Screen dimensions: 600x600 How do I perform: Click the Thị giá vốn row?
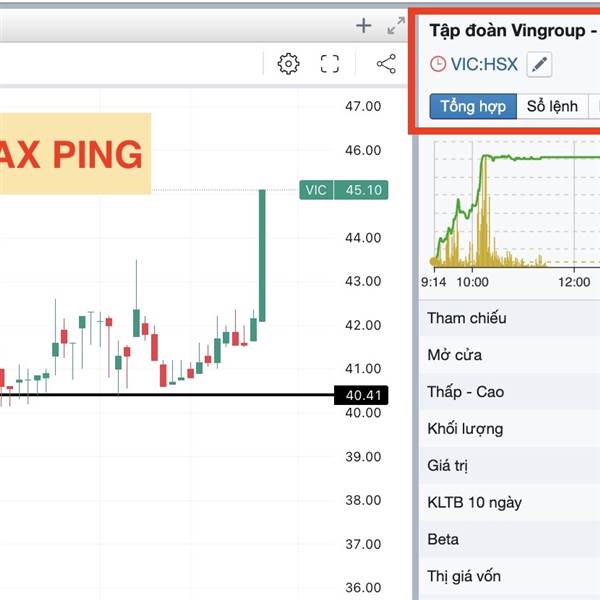[510, 576]
